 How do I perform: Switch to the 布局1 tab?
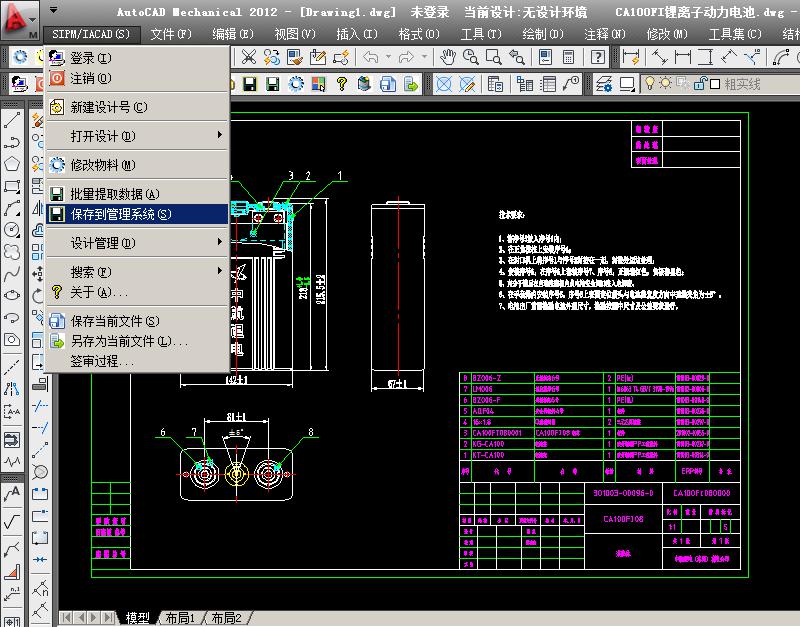click(x=181, y=618)
